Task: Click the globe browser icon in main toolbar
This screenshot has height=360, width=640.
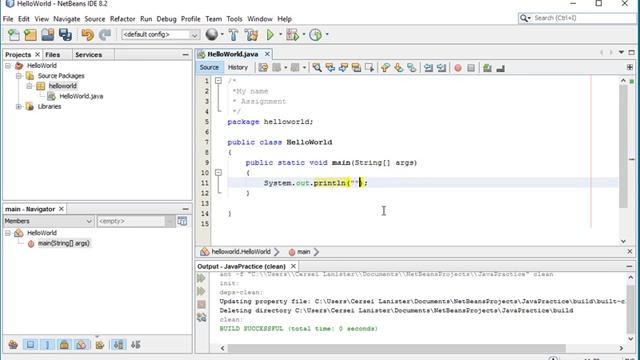Action: tap(211, 35)
